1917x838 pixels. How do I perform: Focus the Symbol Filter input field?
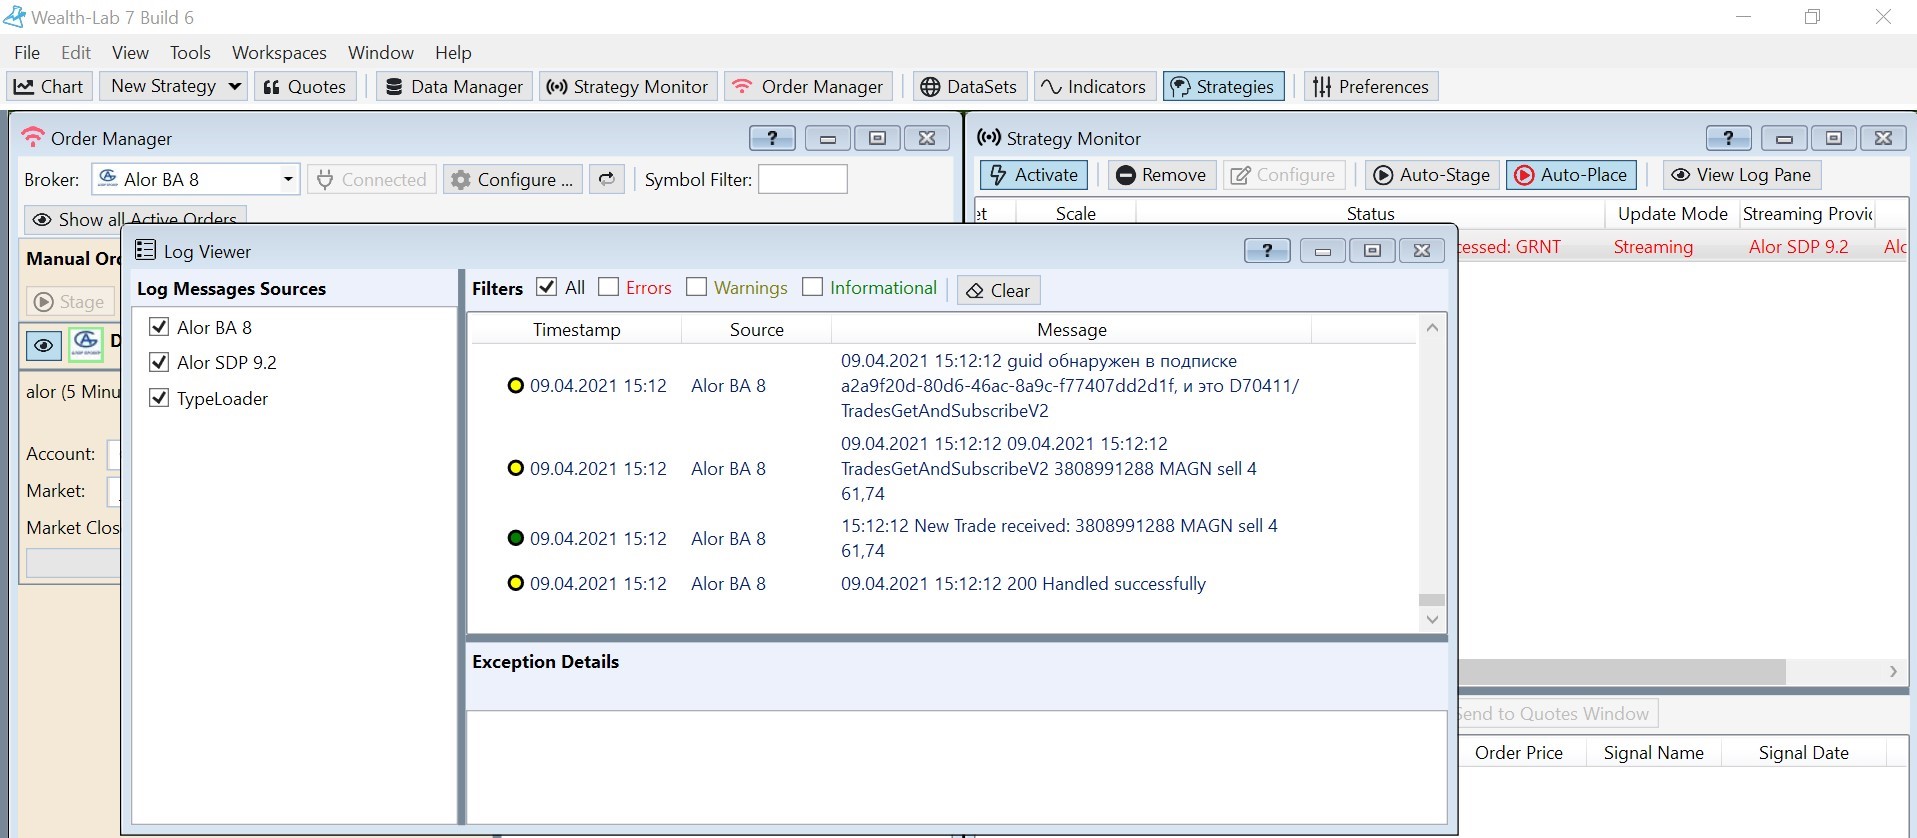coord(802,179)
